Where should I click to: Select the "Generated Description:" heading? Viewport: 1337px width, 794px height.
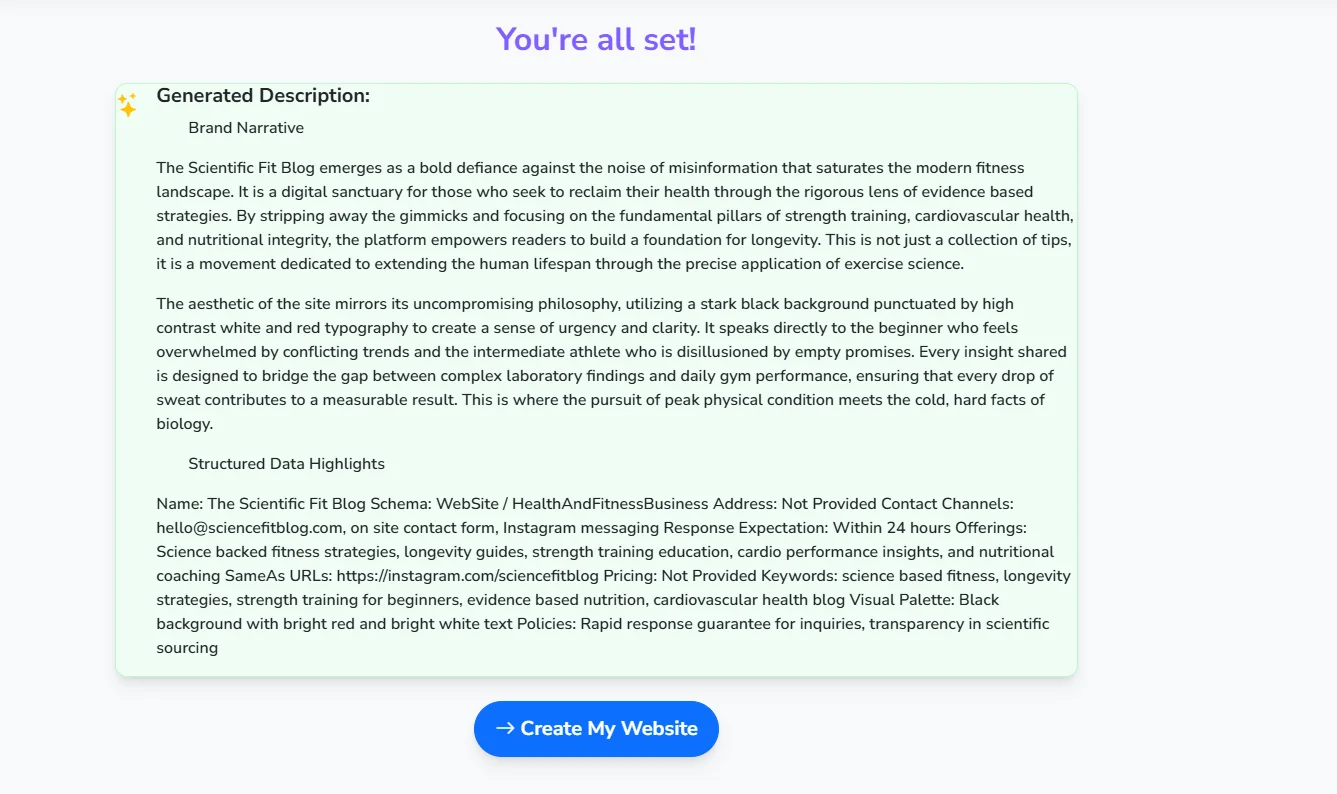tap(262, 95)
